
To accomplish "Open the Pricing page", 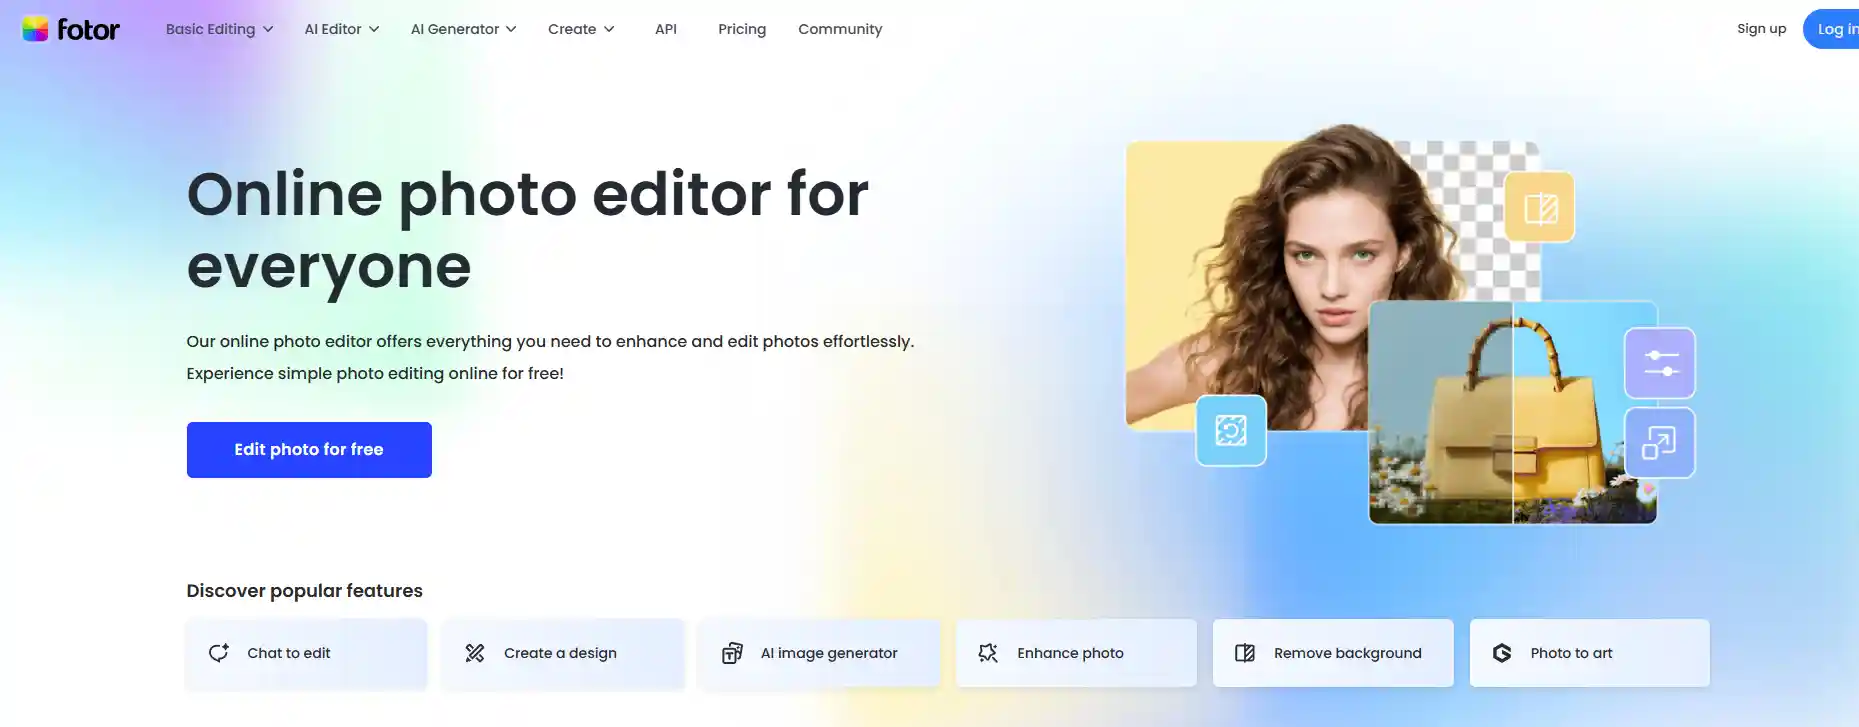I will click(x=742, y=29).
